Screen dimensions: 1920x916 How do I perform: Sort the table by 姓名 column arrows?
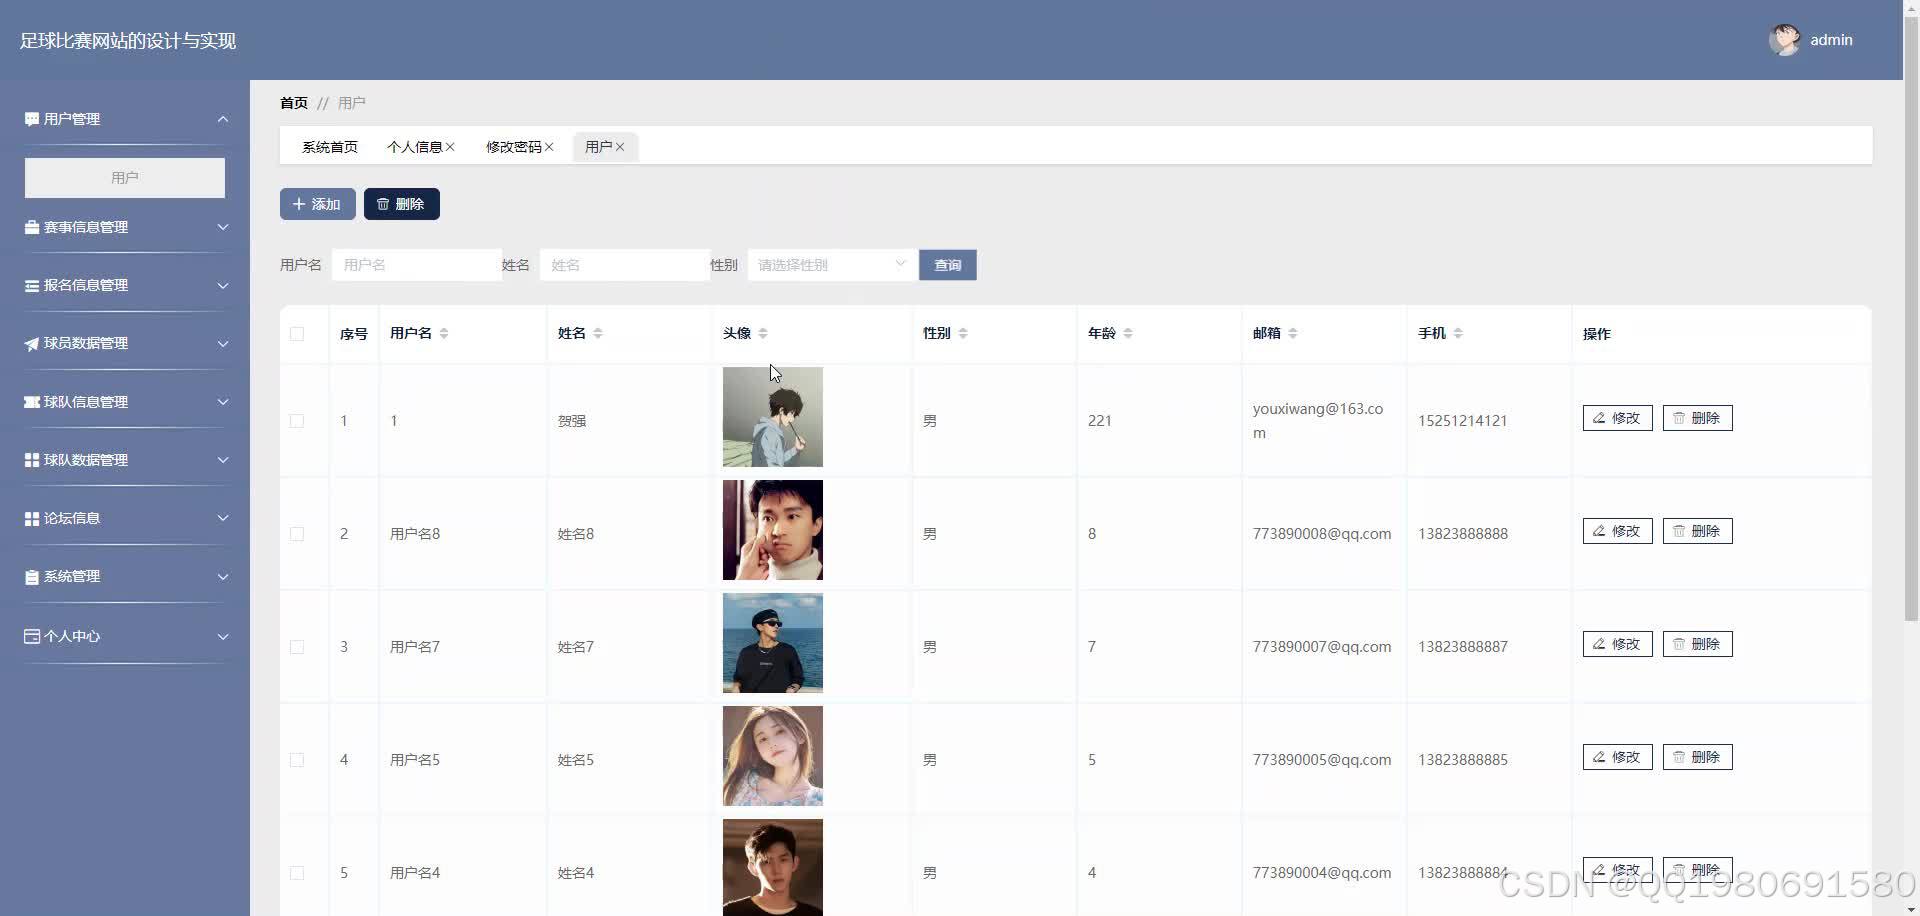598,333
